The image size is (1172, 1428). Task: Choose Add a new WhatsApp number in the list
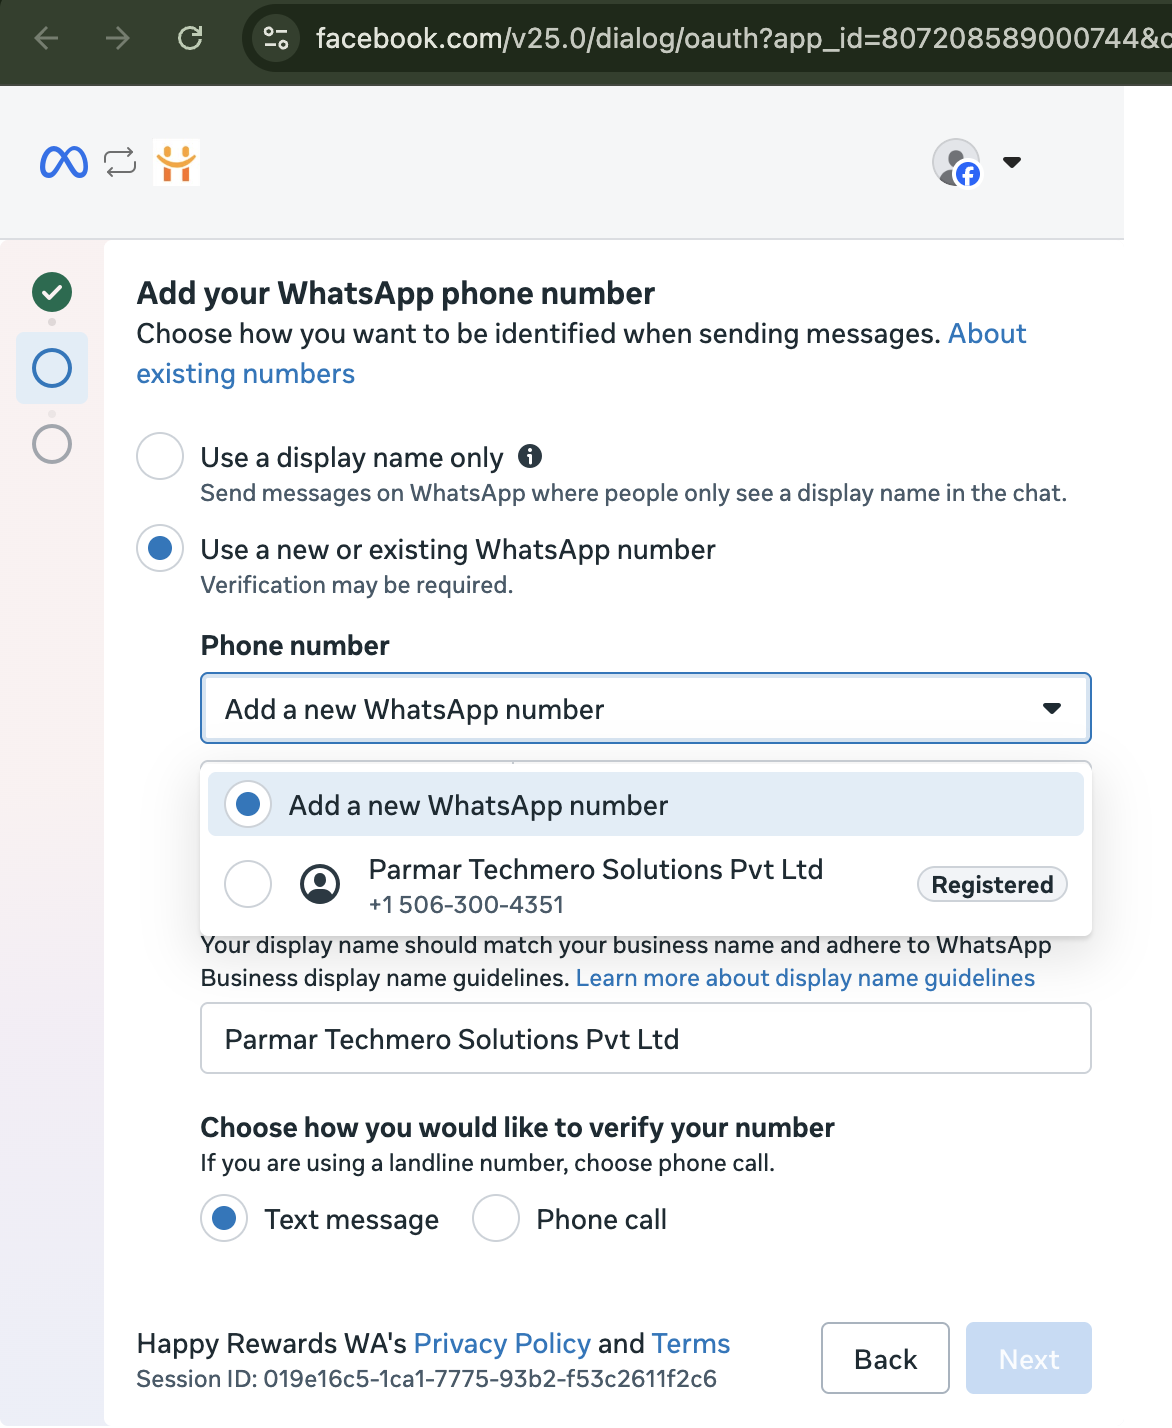[x=646, y=804]
